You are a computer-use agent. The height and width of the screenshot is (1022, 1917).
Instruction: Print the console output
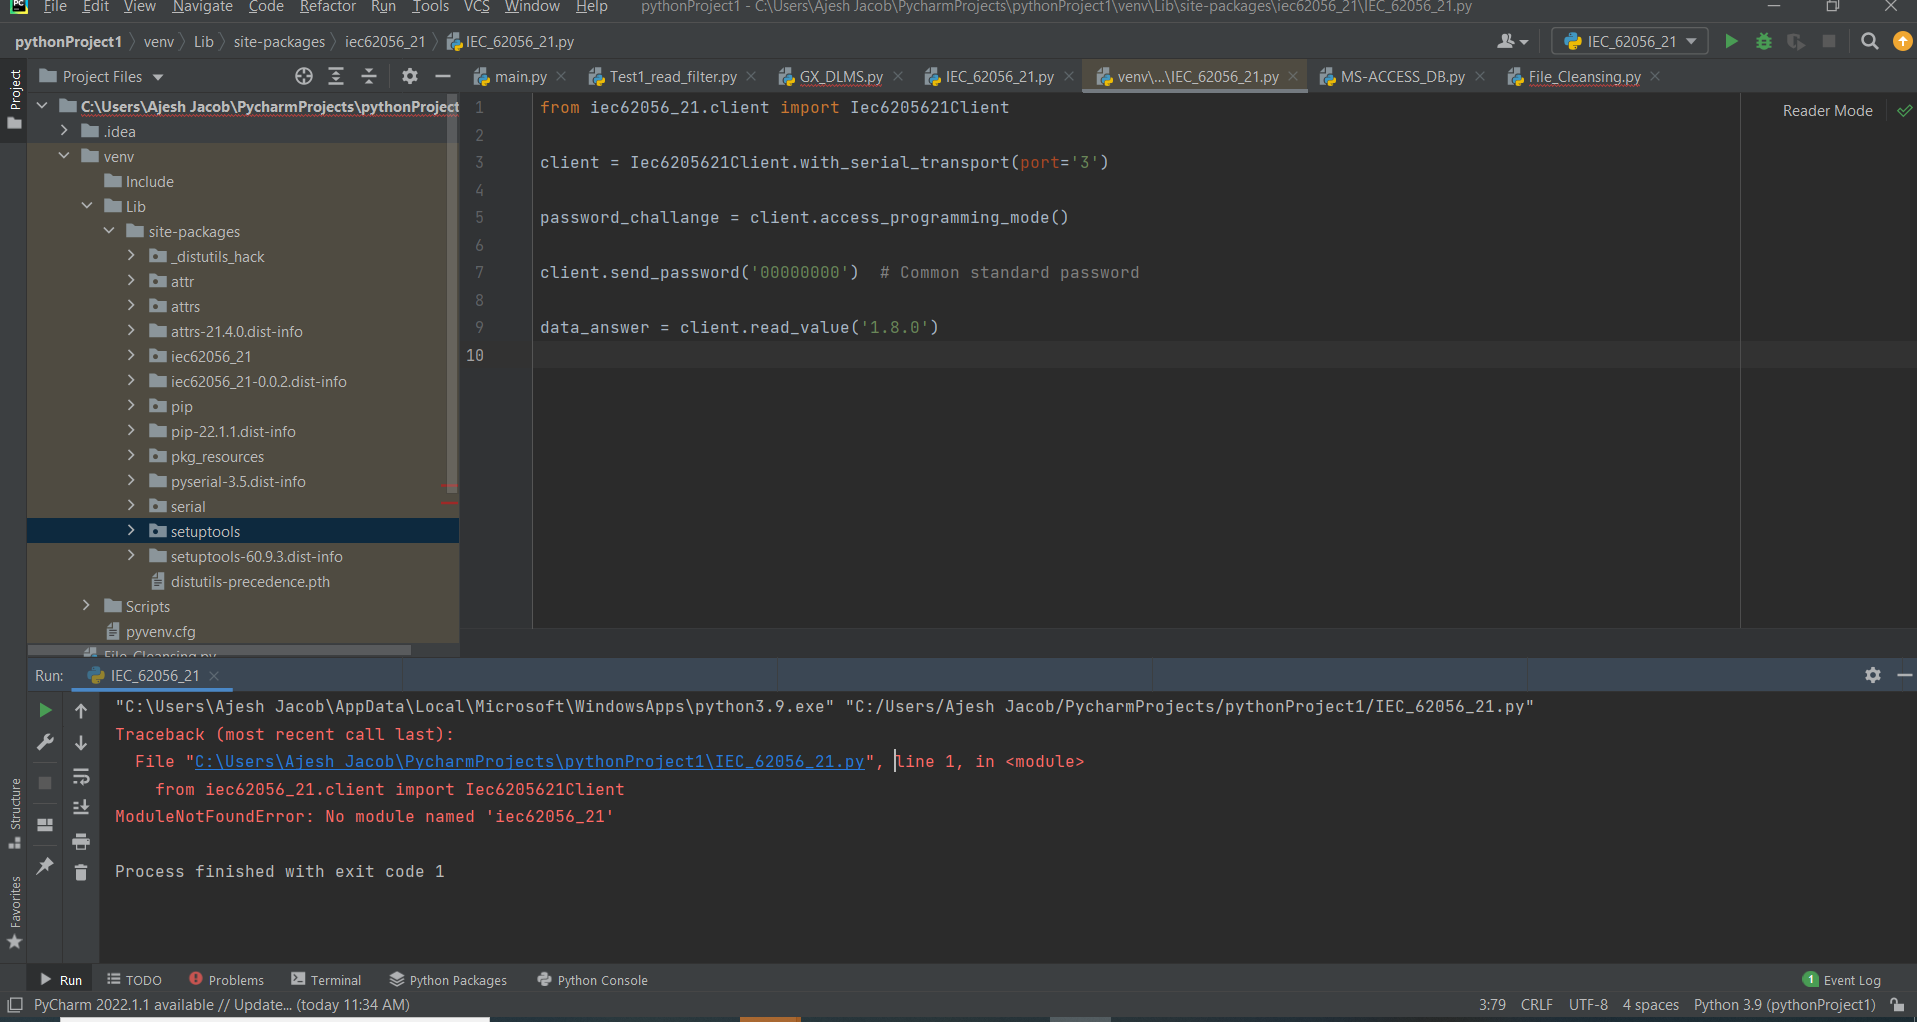[81, 842]
